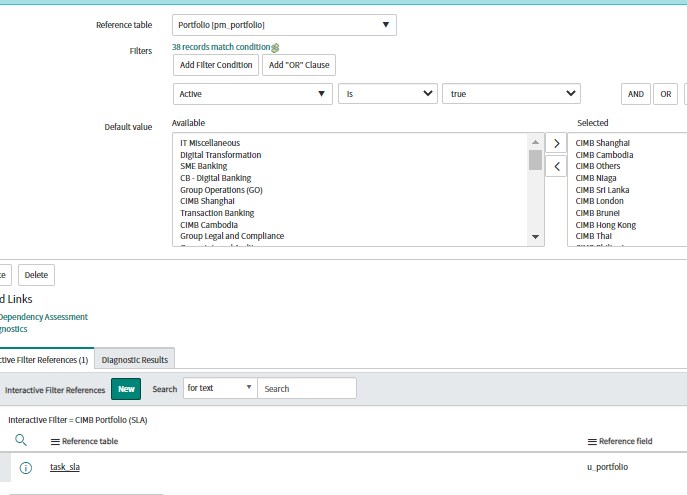Viewport: 687px width, 495px height.
Task: Select CB - Digital Banking in Available list
Action: click(216, 178)
